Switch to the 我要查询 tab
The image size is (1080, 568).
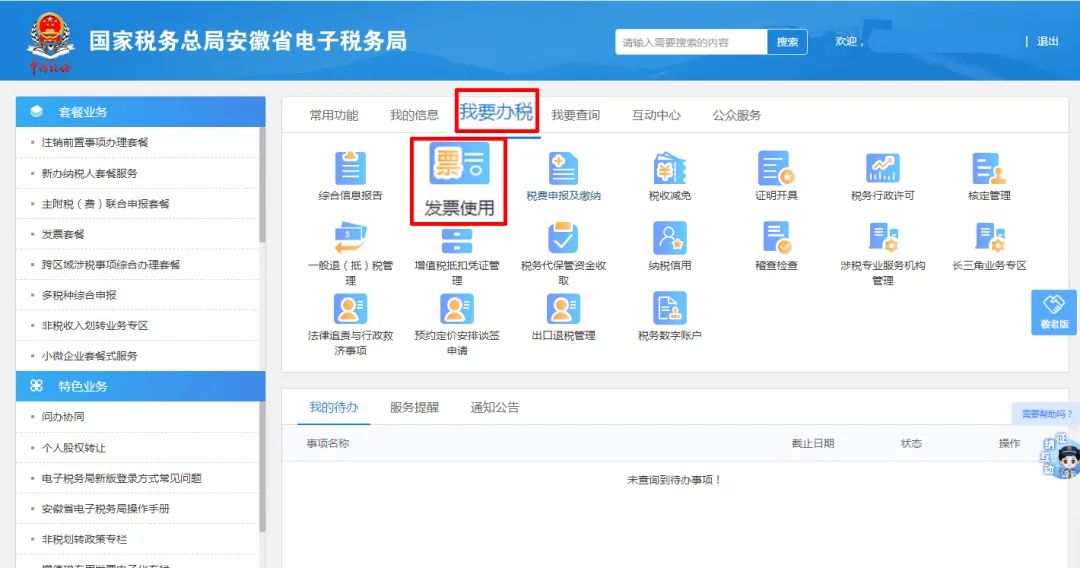point(576,115)
